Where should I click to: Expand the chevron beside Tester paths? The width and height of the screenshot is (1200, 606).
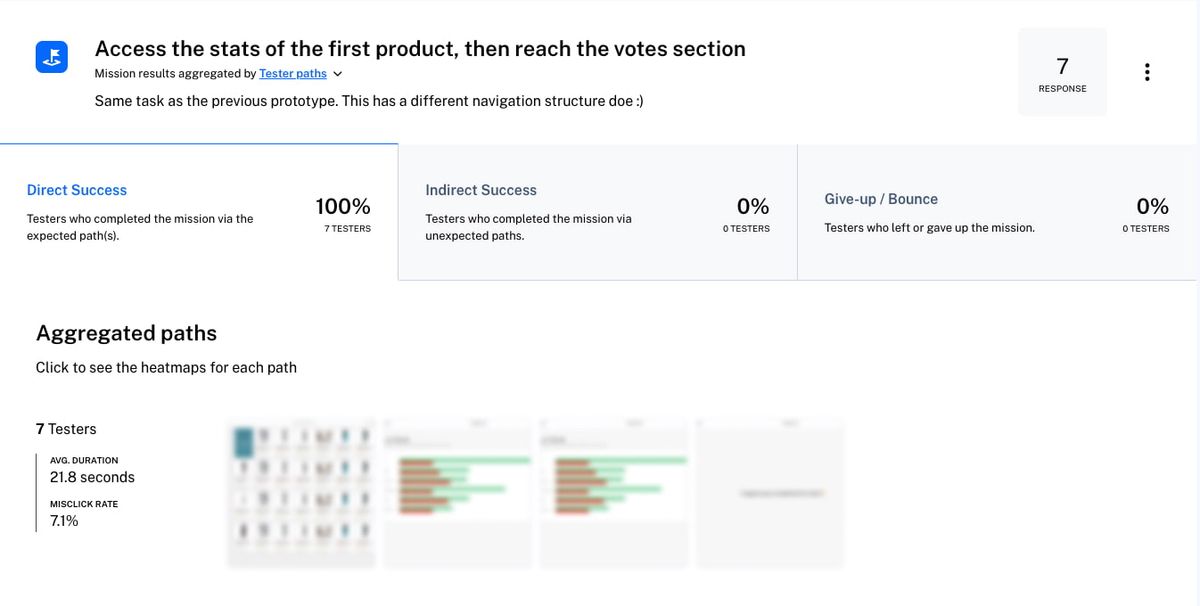pyautogui.click(x=337, y=74)
